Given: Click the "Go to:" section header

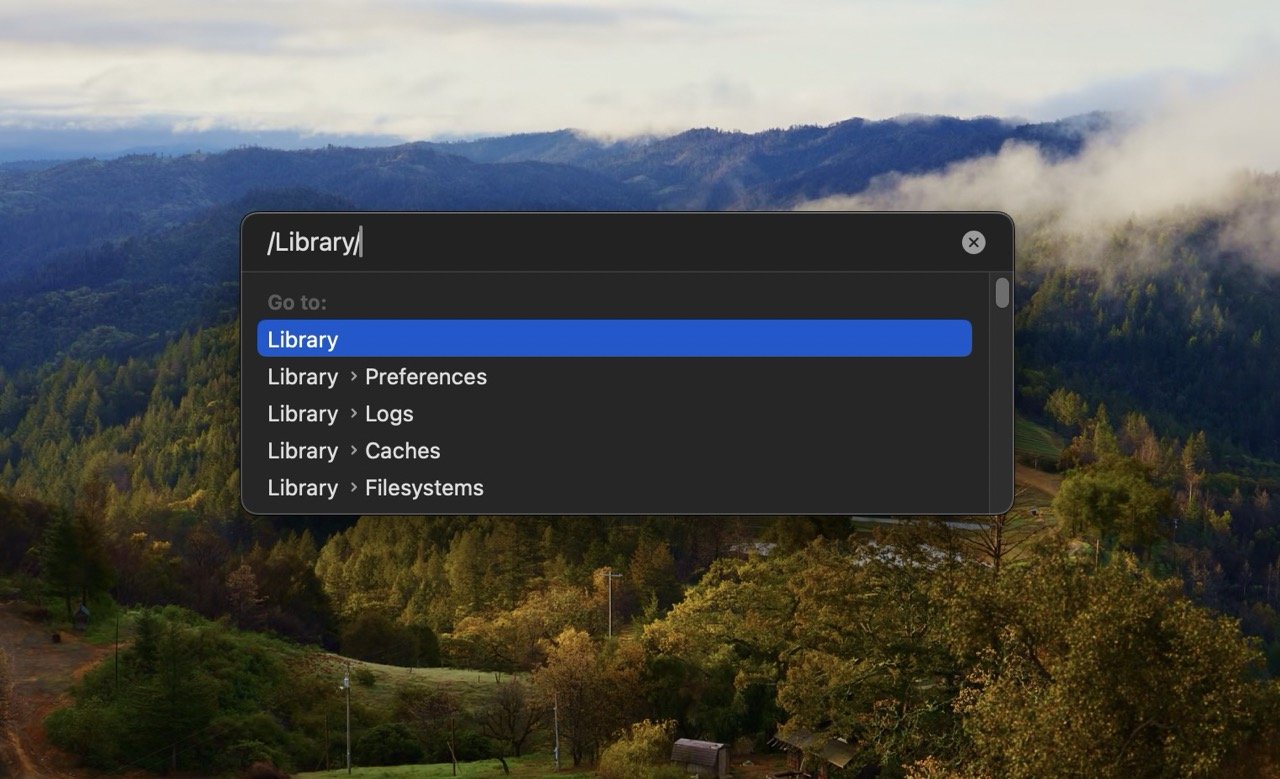Looking at the screenshot, I should pyautogui.click(x=297, y=302).
